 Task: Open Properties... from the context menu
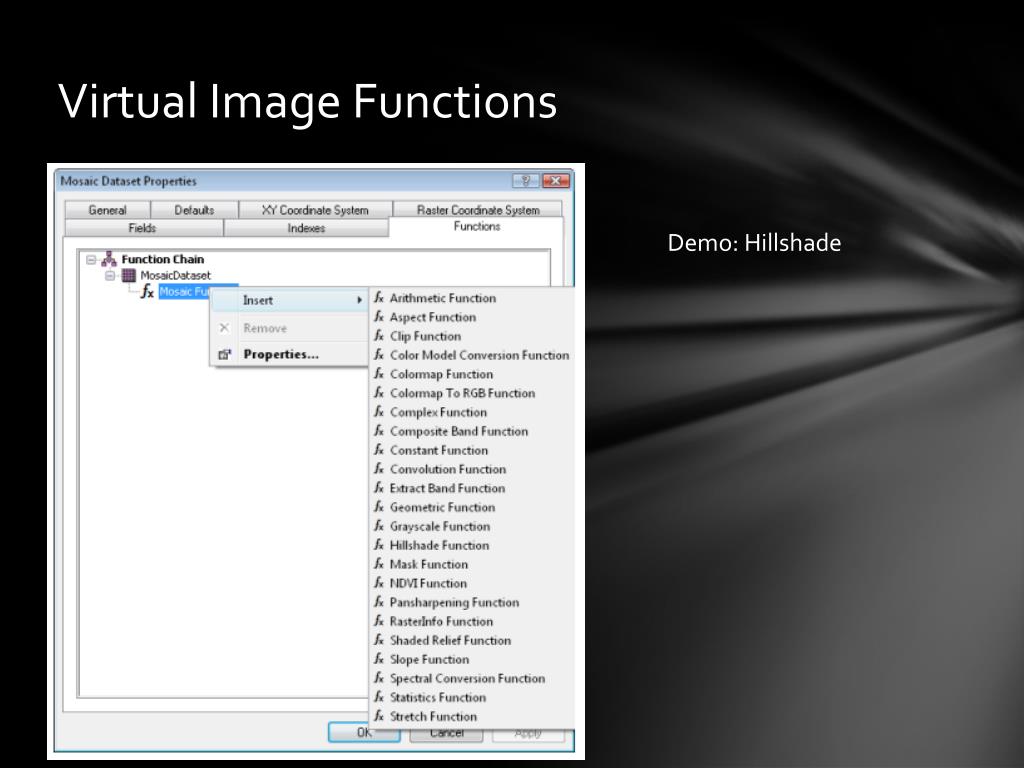click(289, 354)
